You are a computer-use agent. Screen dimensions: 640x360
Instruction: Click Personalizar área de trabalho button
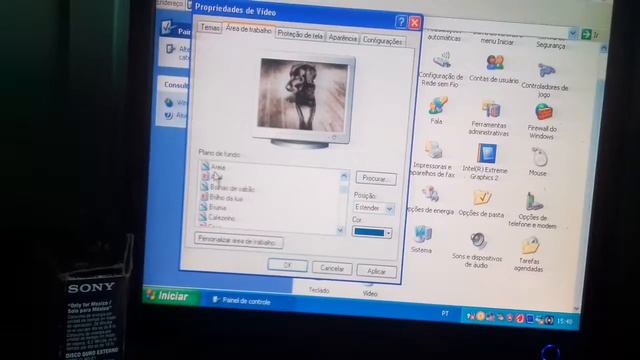[x=238, y=241]
